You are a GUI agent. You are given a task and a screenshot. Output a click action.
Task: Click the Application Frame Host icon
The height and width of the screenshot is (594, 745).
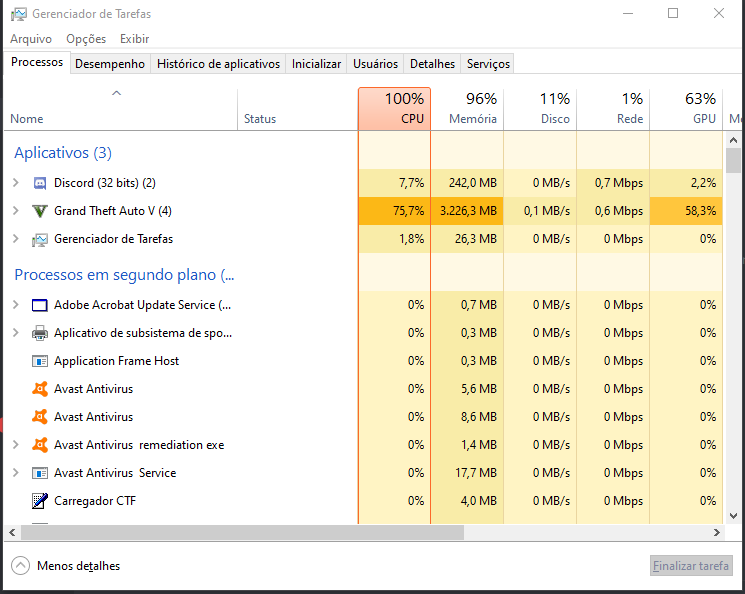pos(40,361)
